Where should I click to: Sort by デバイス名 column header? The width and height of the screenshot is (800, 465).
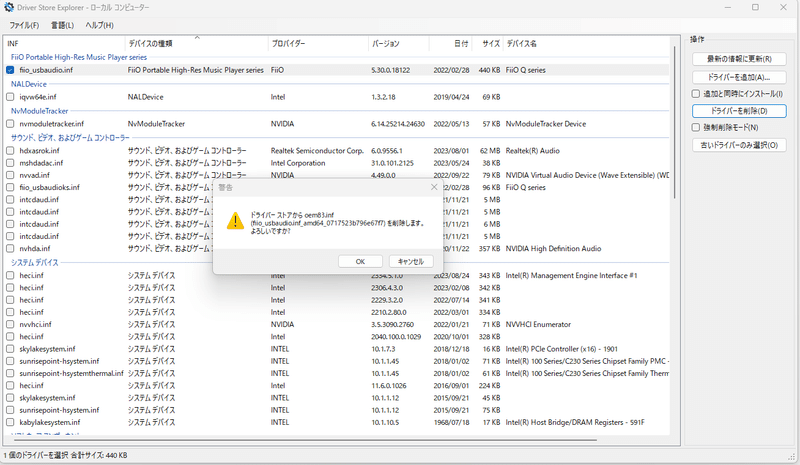pyautogui.click(x=586, y=43)
